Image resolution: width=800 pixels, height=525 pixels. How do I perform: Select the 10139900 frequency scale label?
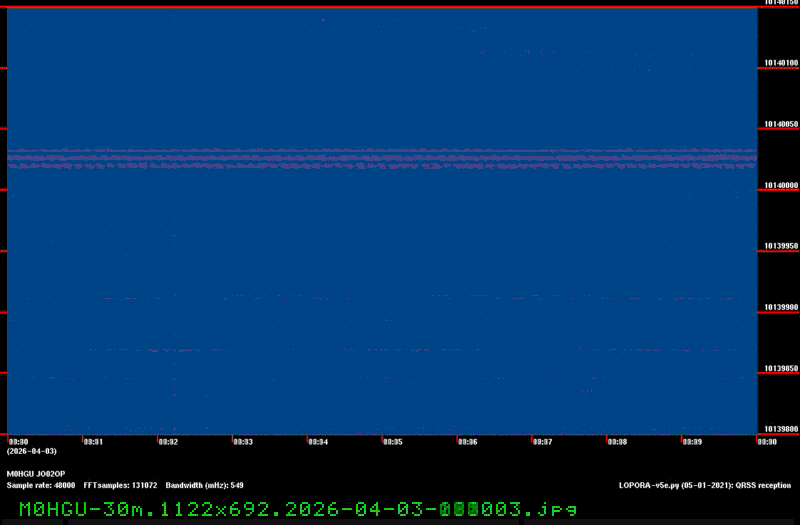coord(781,307)
